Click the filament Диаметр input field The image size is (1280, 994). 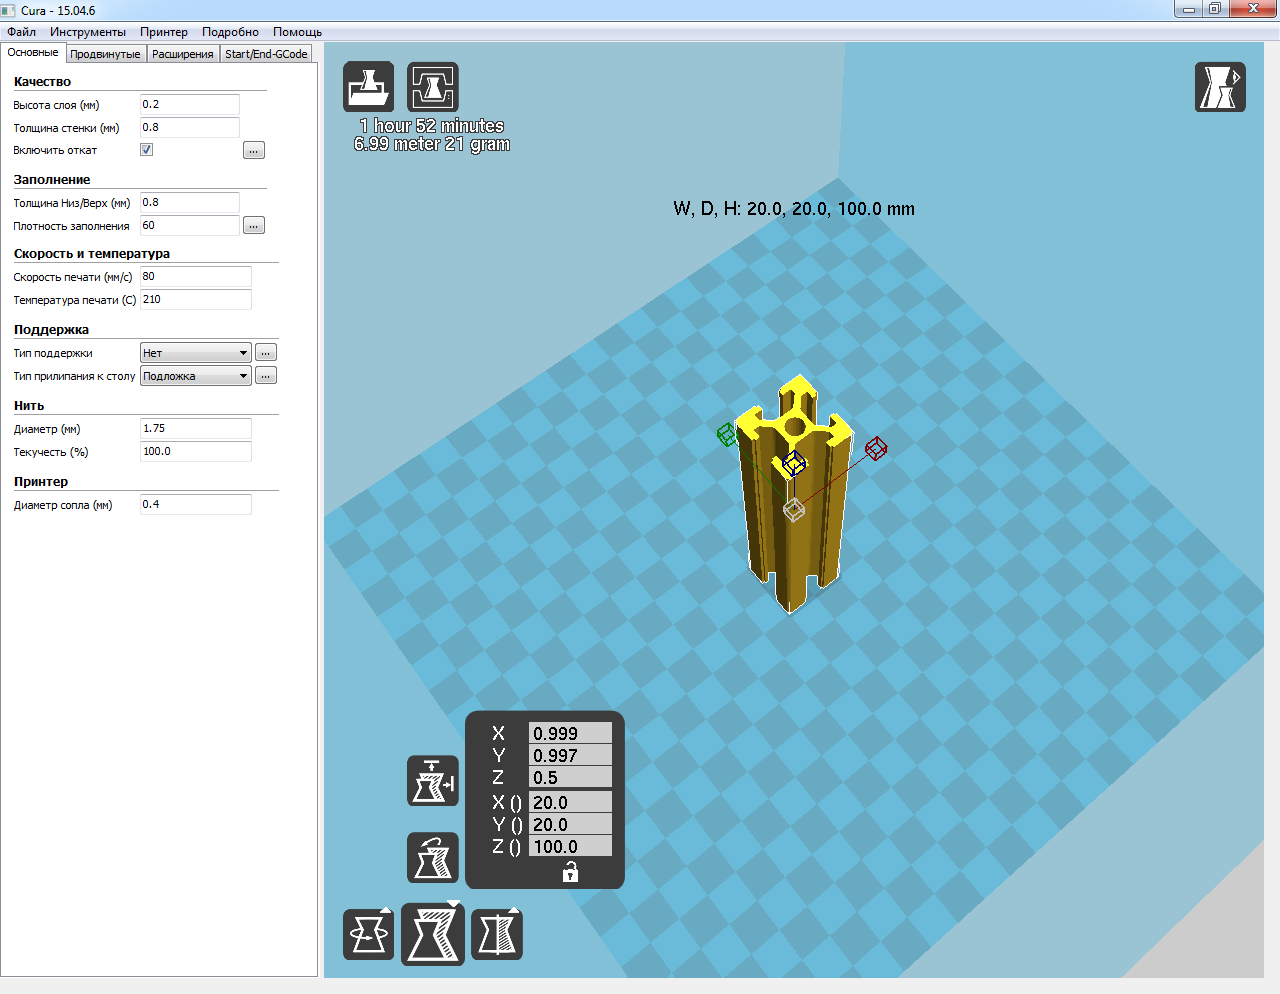tap(196, 429)
